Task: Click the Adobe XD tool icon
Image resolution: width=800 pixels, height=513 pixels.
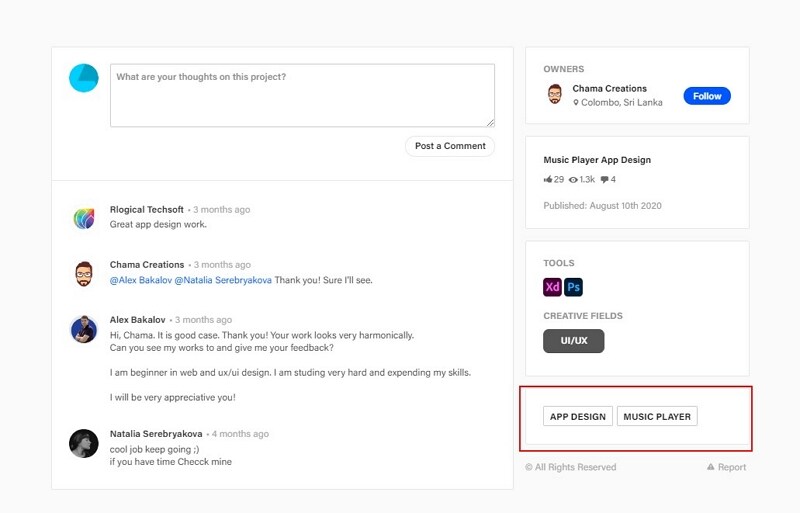Action: pyautogui.click(x=552, y=288)
